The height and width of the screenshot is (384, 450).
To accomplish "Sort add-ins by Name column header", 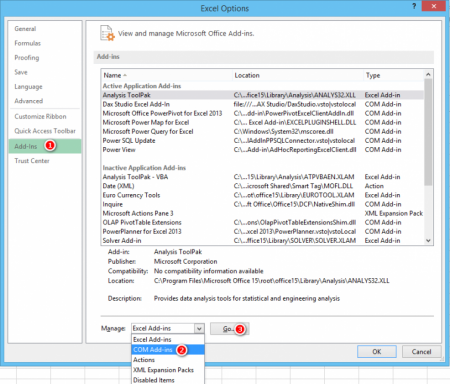I will point(167,76).
